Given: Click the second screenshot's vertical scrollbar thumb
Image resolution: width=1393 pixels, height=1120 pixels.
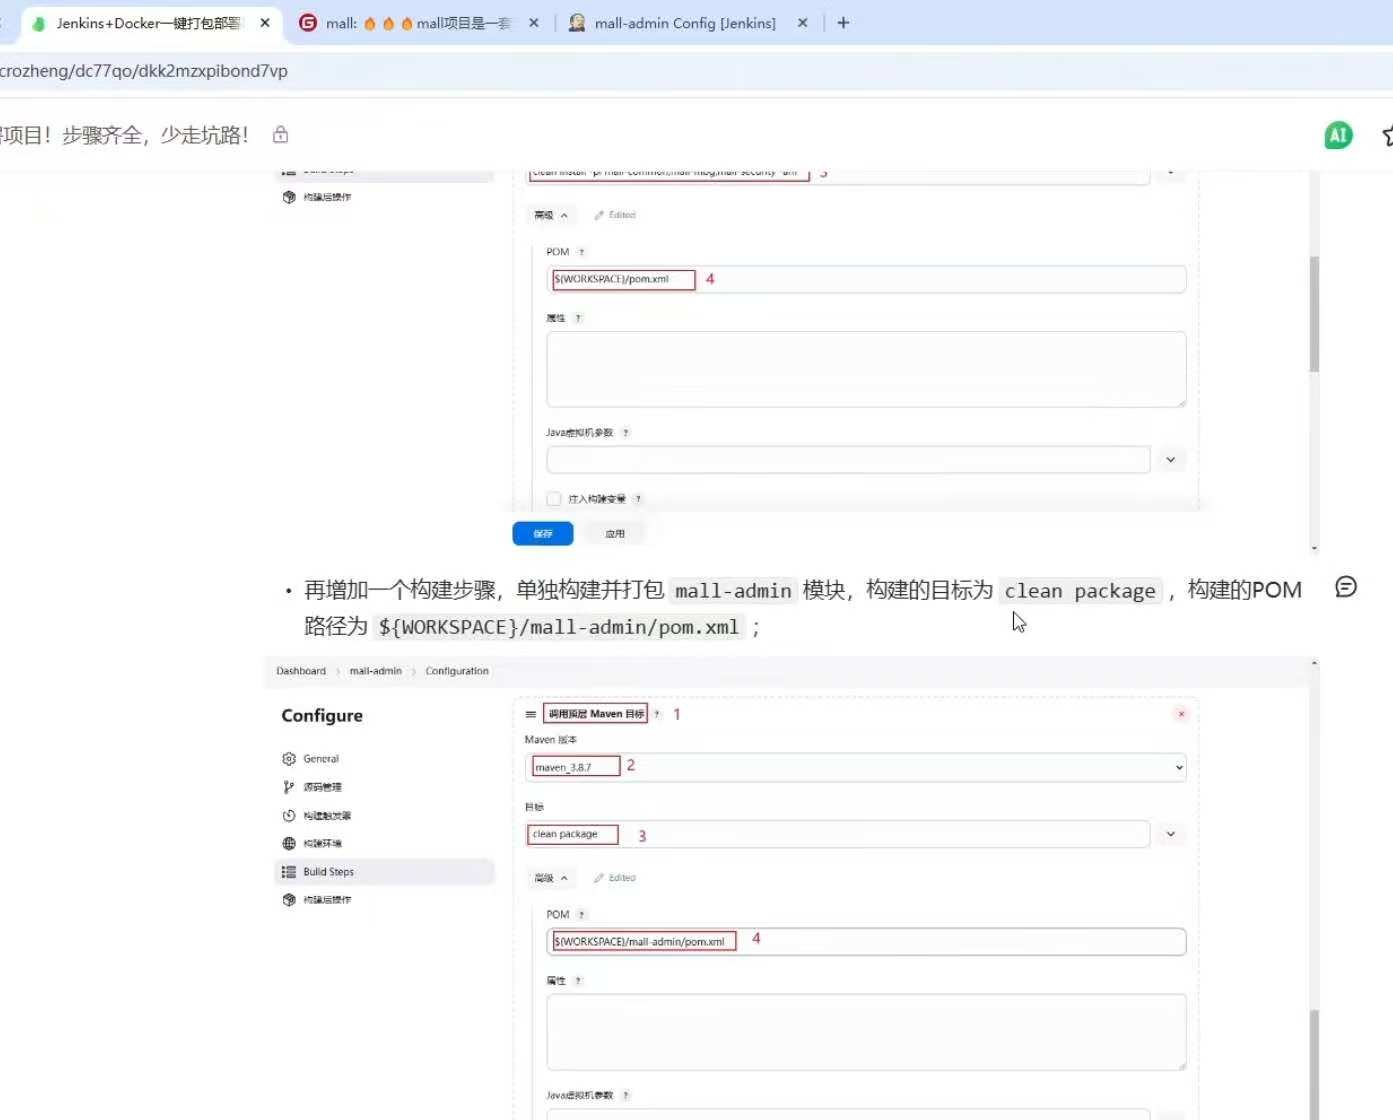Looking at the screenshot, I should pos(1314,1064).
